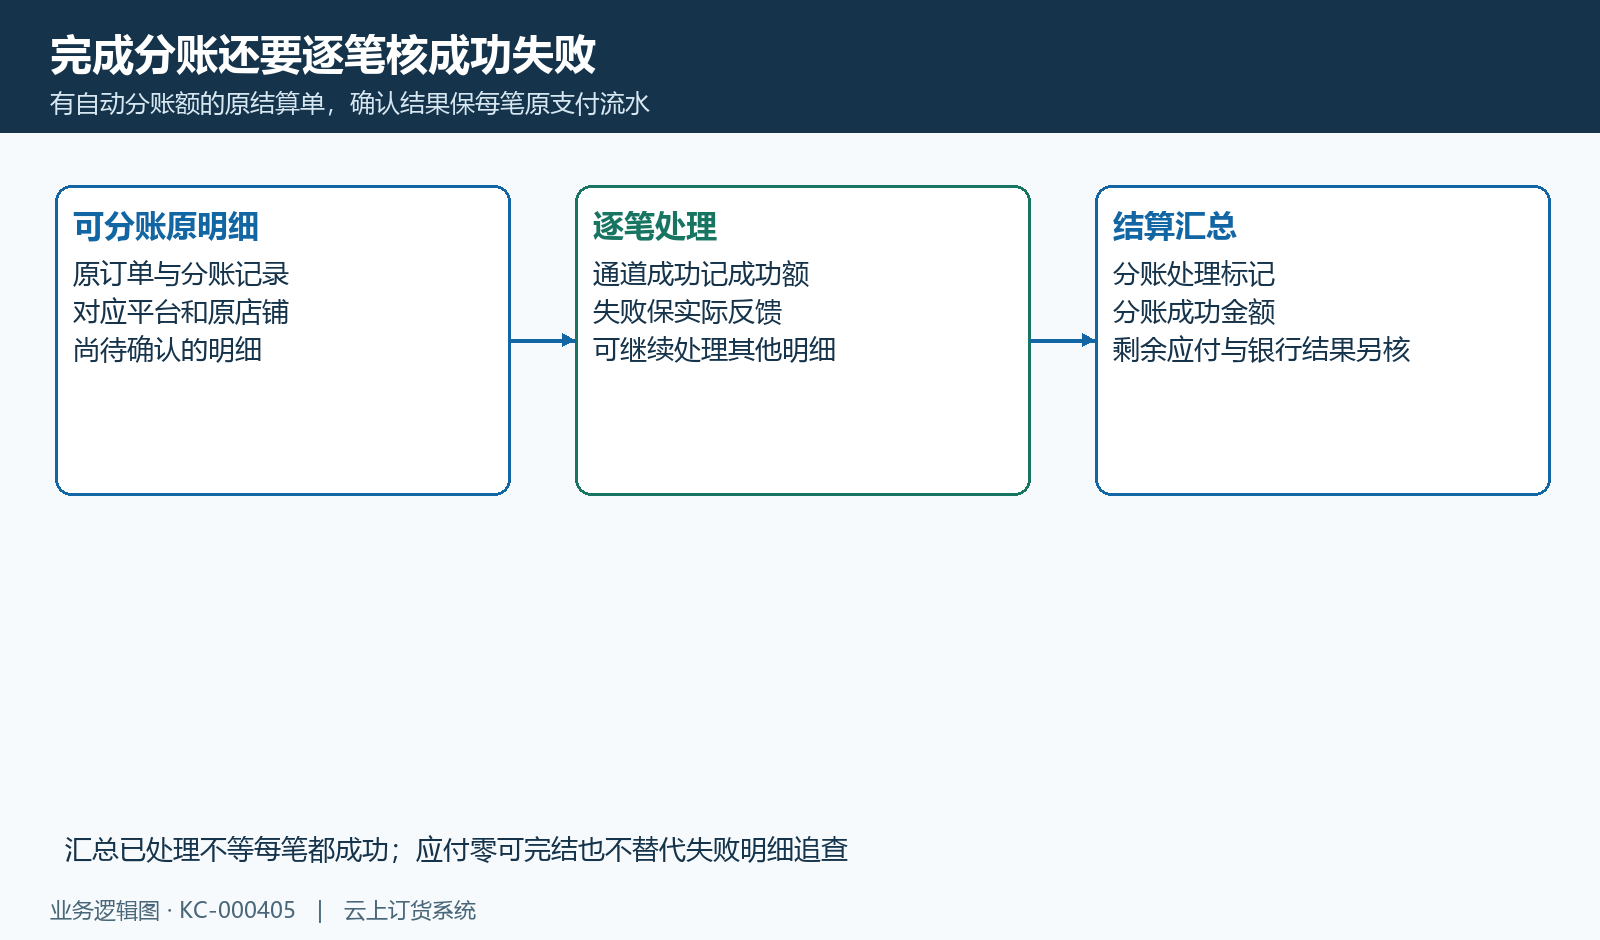This screenshot has width=1600, height=940.
Task: Select the line 原订单与分账记录
Action: click(x=181, y=274)
